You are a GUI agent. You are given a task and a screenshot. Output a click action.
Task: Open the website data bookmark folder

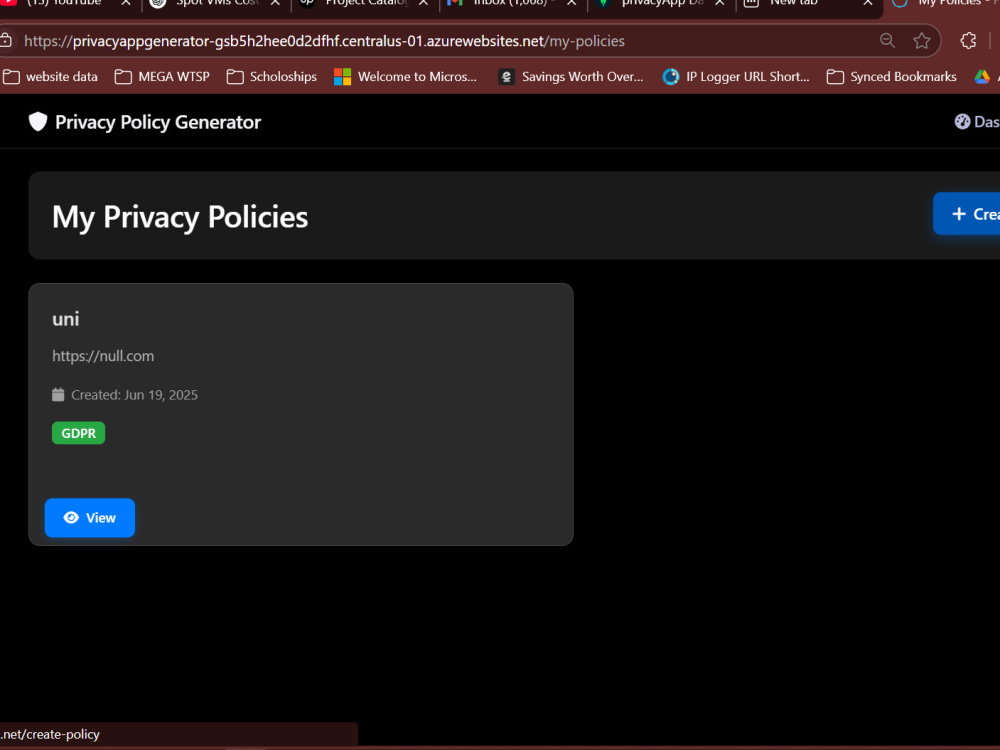(x=50, y=77)
